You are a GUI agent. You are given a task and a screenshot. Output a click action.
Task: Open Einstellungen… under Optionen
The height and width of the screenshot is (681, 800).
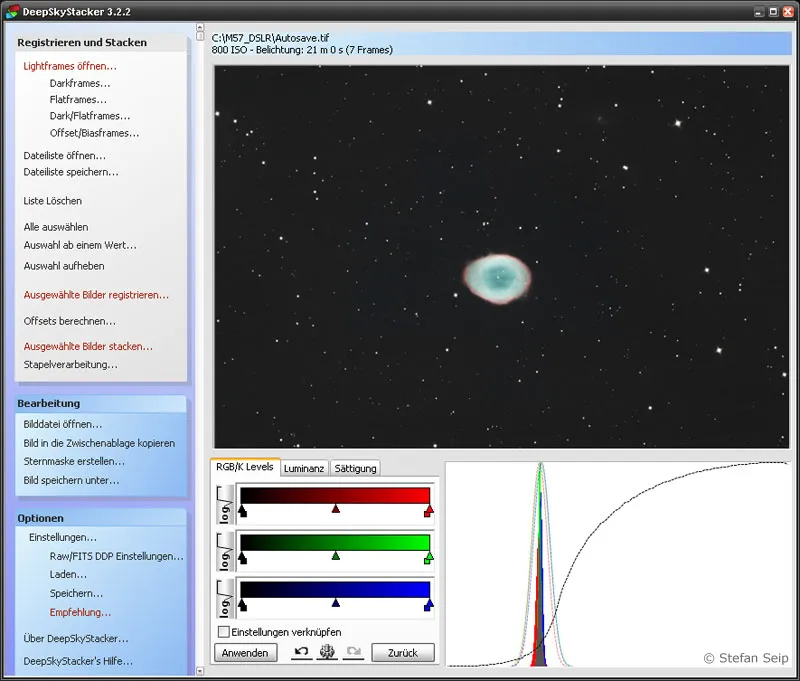point(63,538)
